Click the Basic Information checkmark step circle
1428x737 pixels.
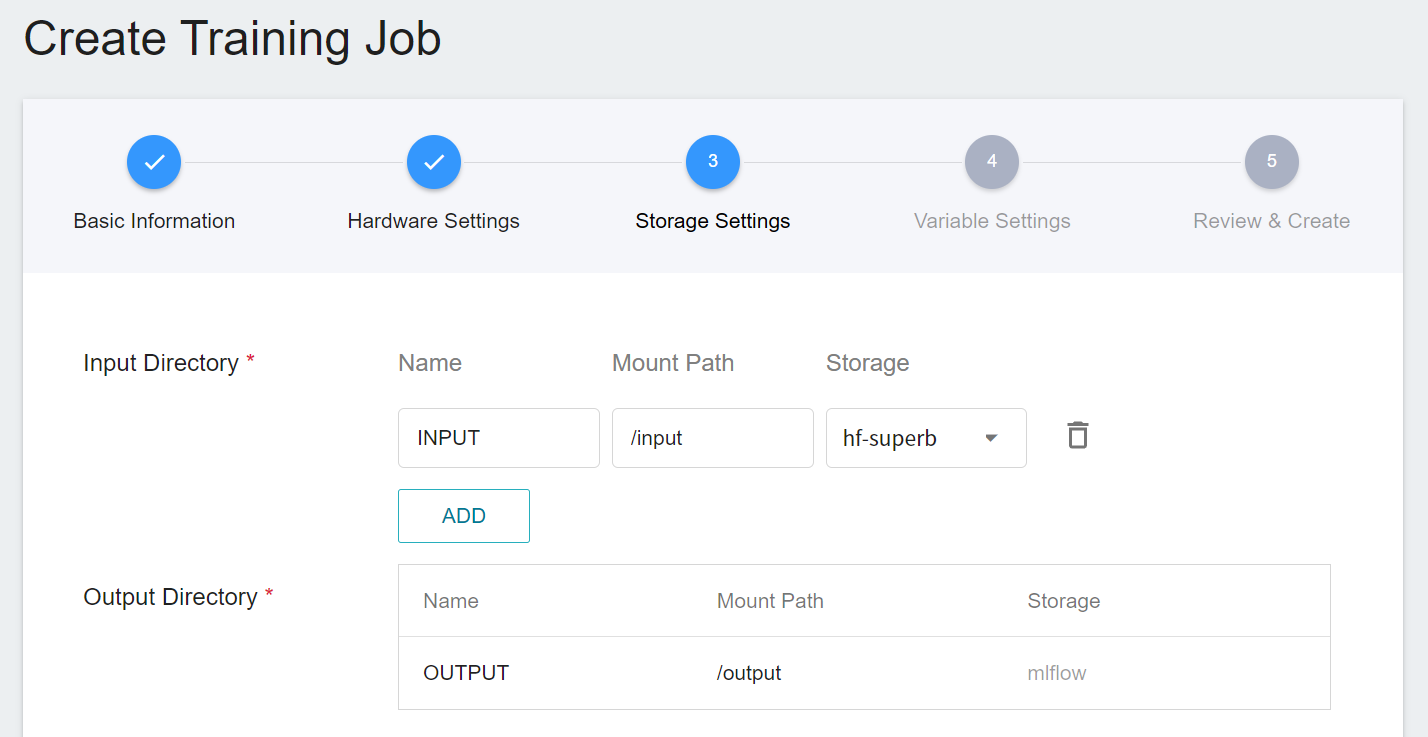(x=154, y=162)
